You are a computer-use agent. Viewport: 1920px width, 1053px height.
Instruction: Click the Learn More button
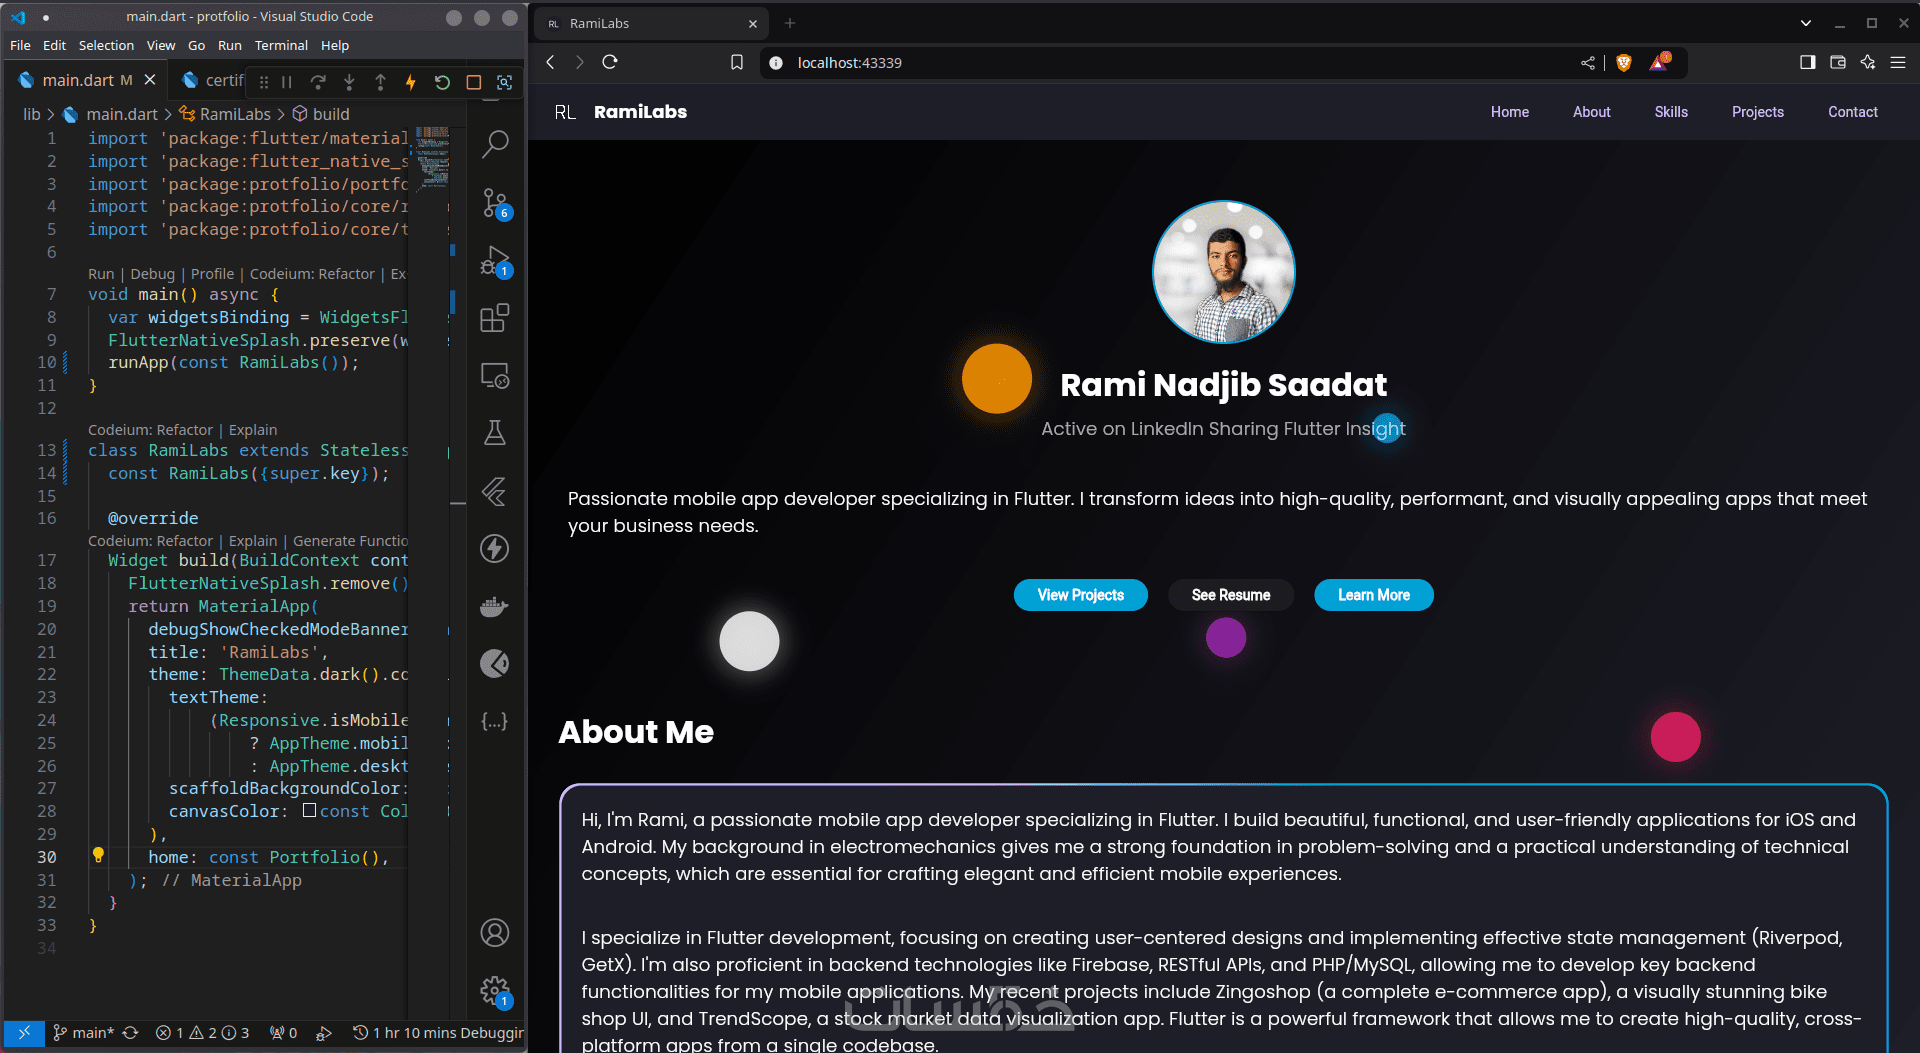pos(1374,595)
